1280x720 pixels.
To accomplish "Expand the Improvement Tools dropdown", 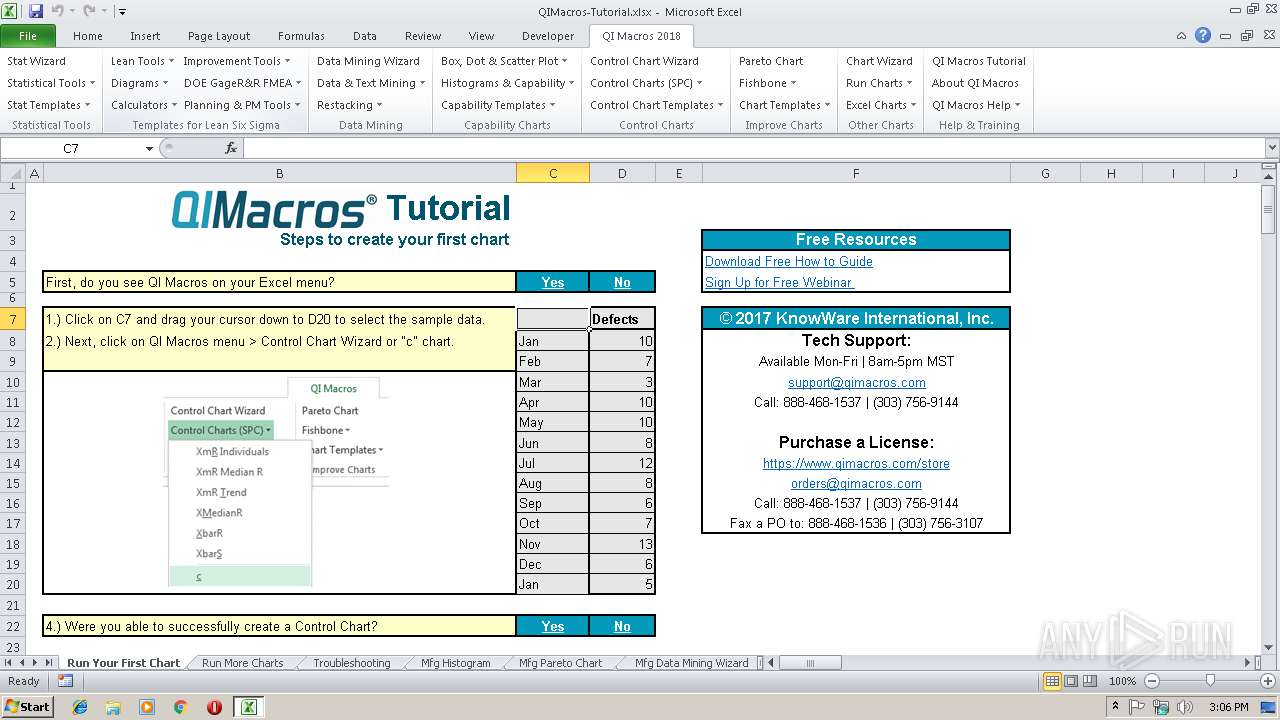I will pos(237,61).
